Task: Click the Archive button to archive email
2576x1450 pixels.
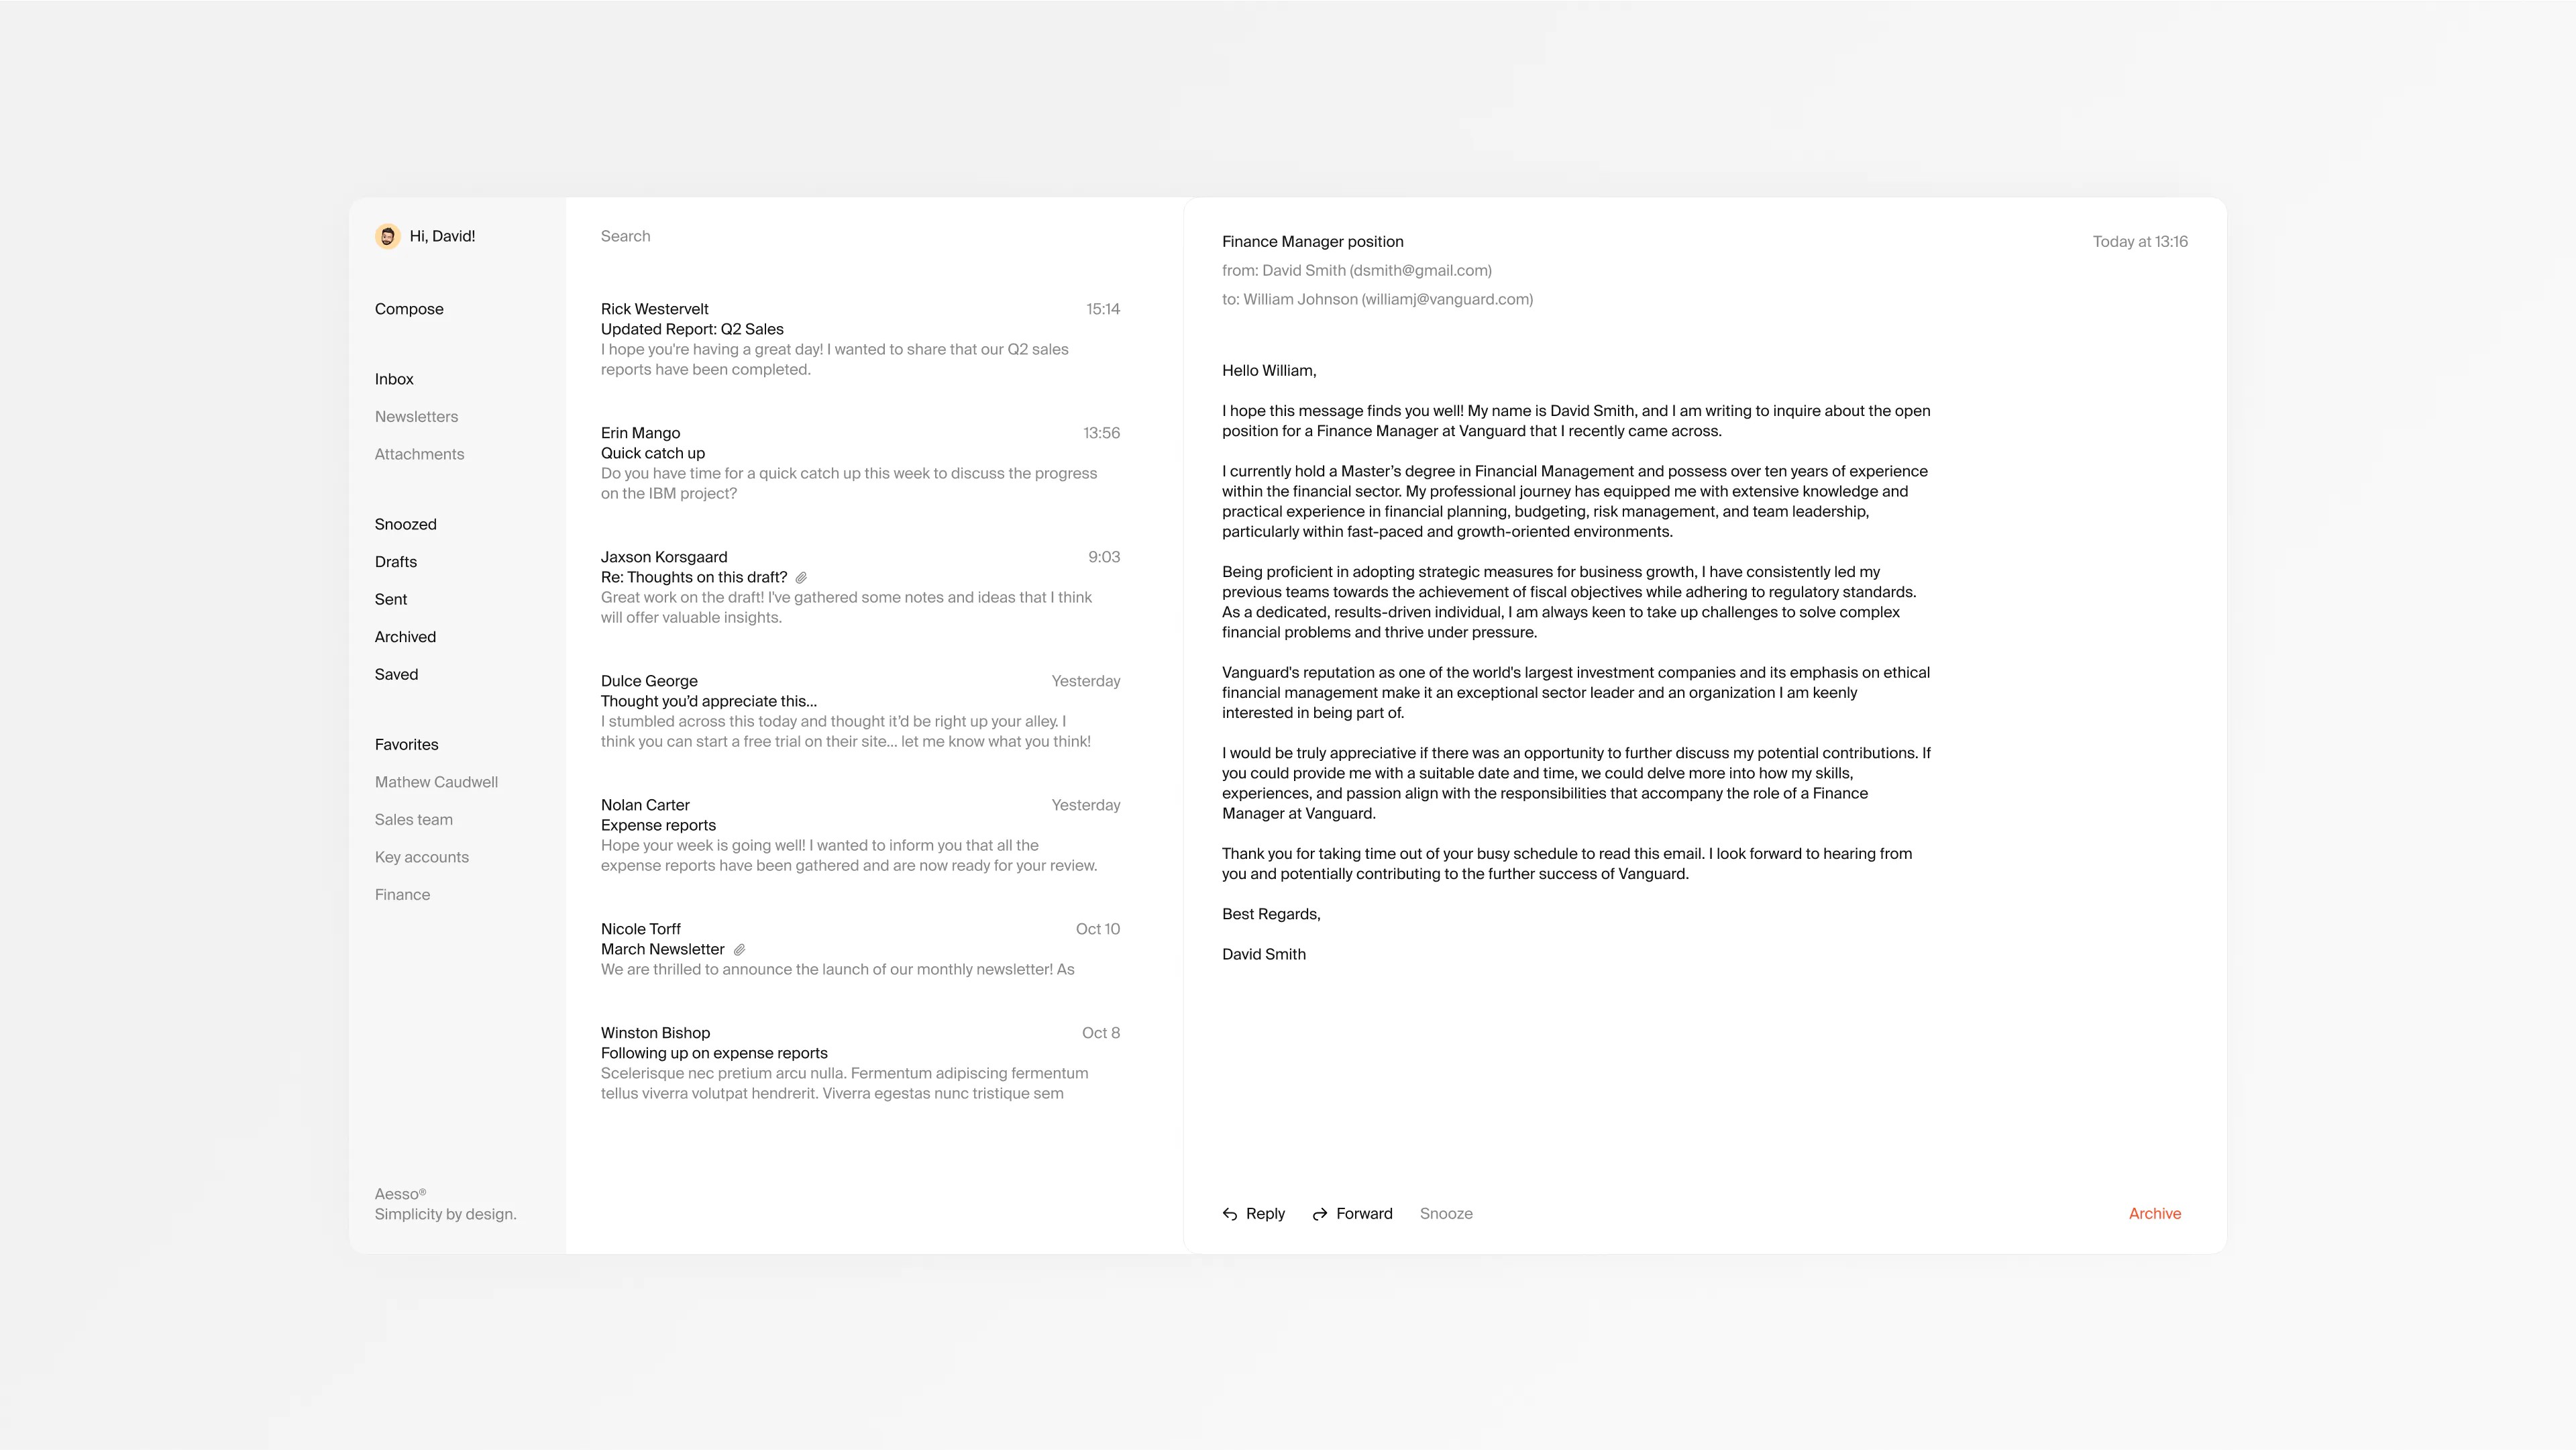Action: pyautogui.click(x=2155, y=1212)
